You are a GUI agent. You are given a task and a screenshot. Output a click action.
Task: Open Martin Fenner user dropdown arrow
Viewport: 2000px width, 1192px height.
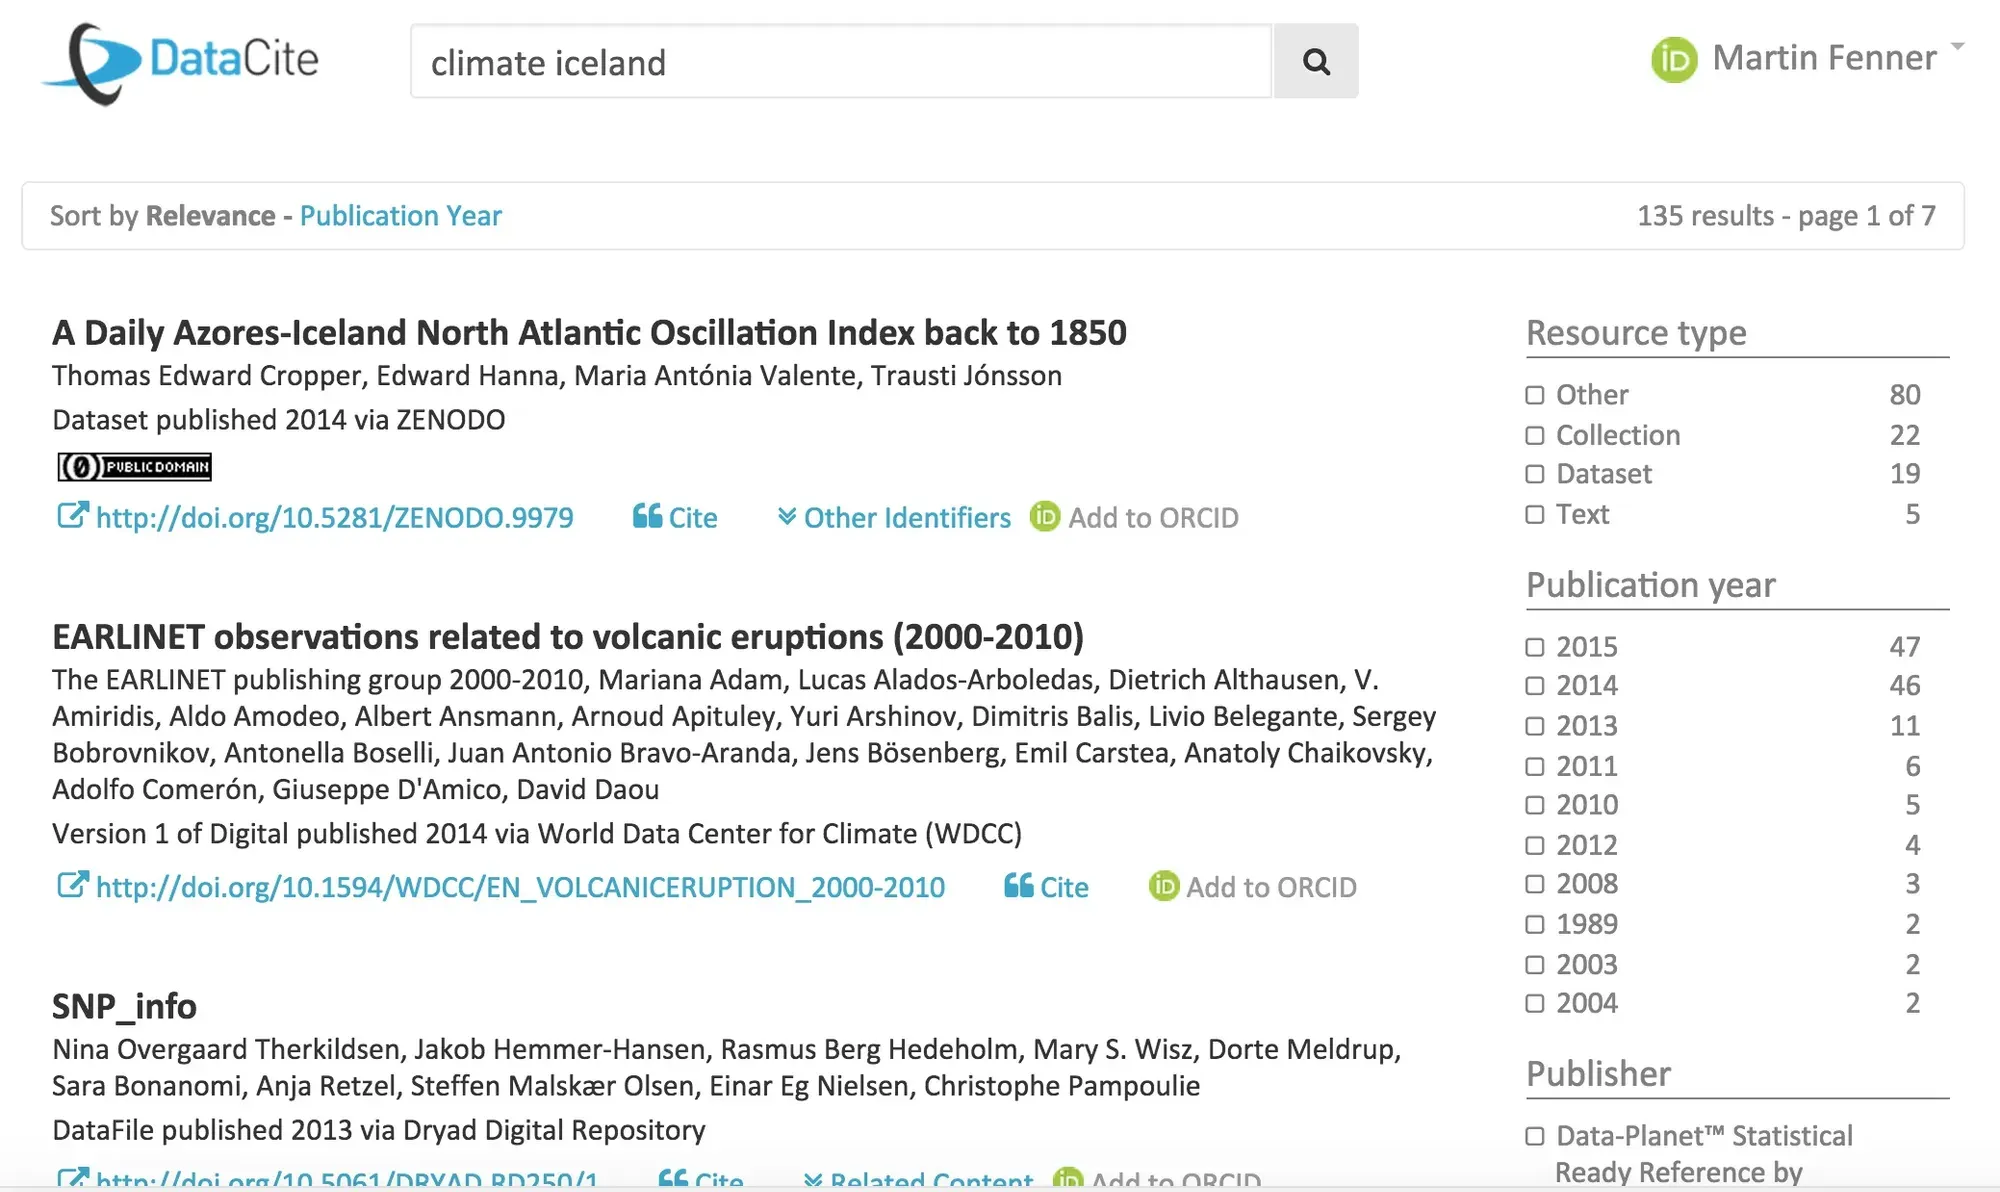point(1957,47)
